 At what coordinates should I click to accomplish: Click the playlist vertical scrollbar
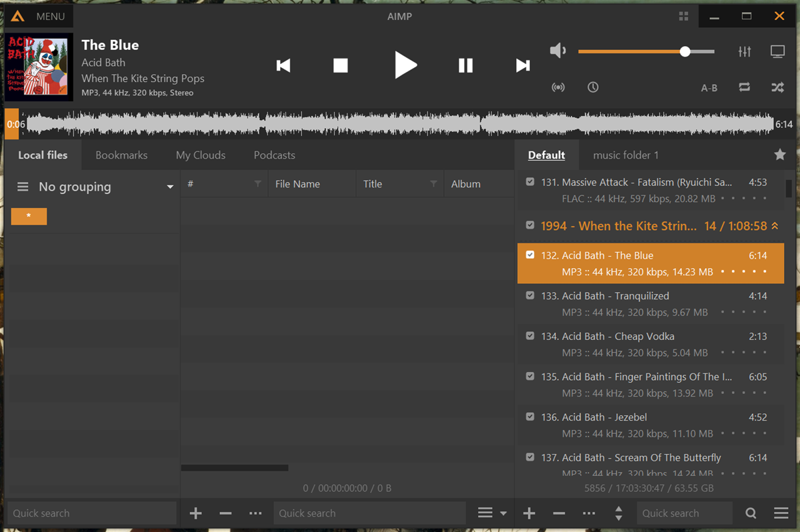[x=789, y=188]
